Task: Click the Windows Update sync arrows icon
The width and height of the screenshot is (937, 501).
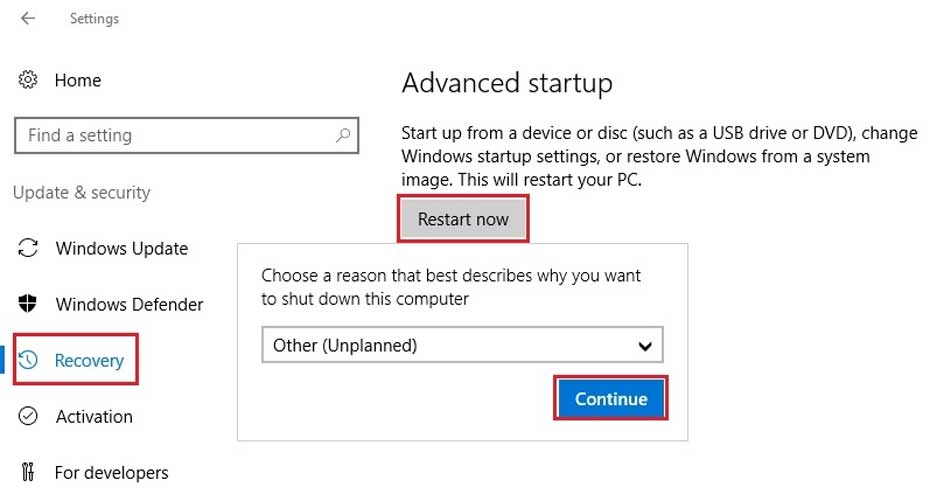Action: click(x=29, y=248)
